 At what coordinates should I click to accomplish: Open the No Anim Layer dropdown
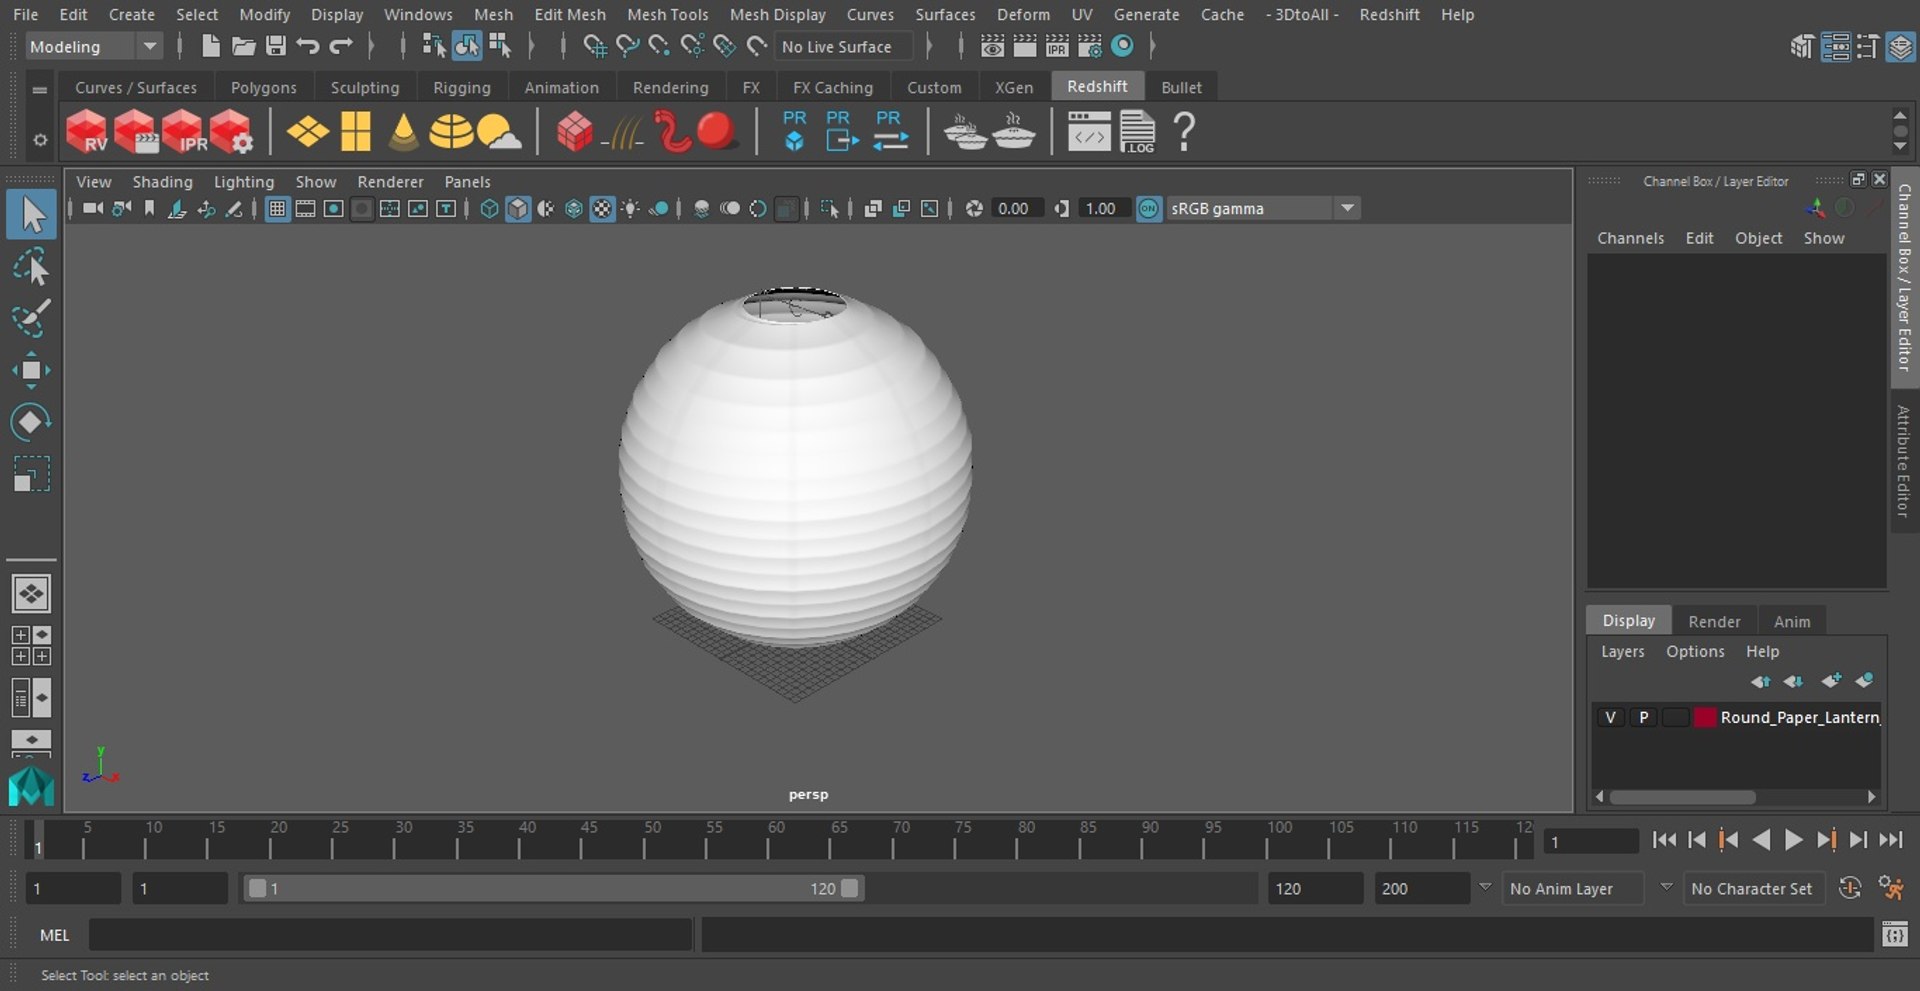tap(1573, 888)
